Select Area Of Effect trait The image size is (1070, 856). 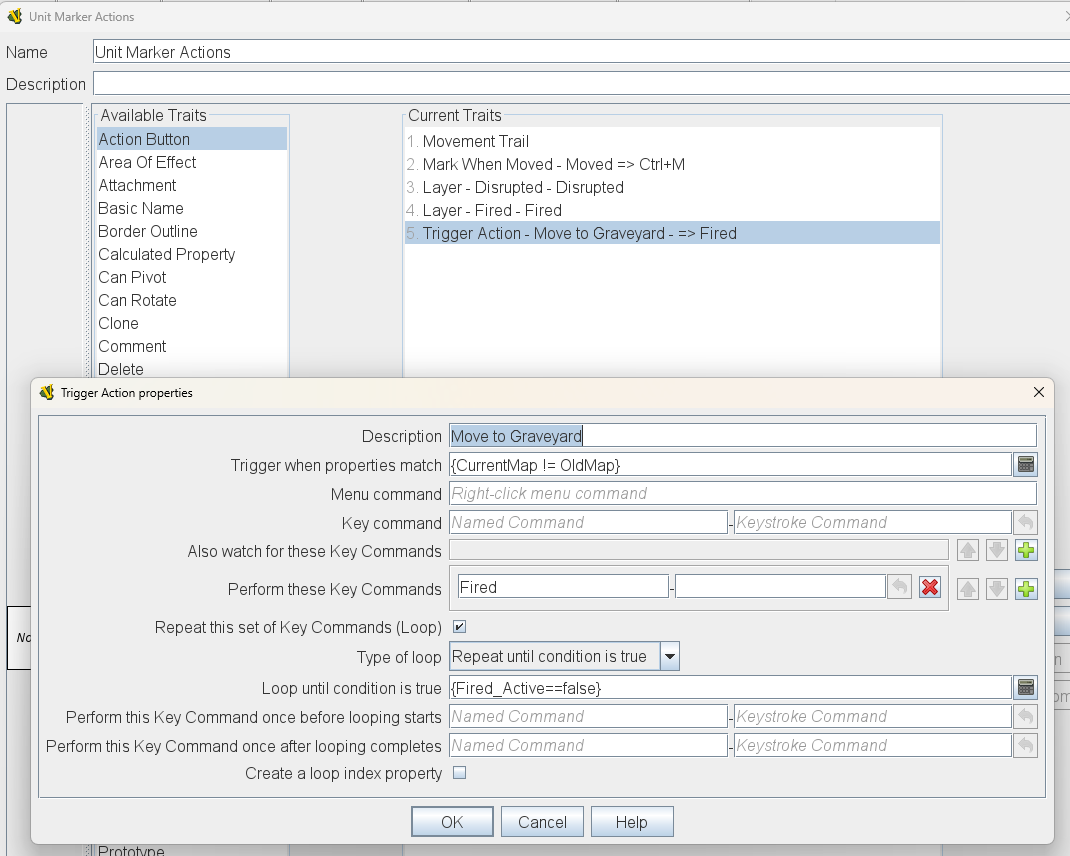click(192, 162)
